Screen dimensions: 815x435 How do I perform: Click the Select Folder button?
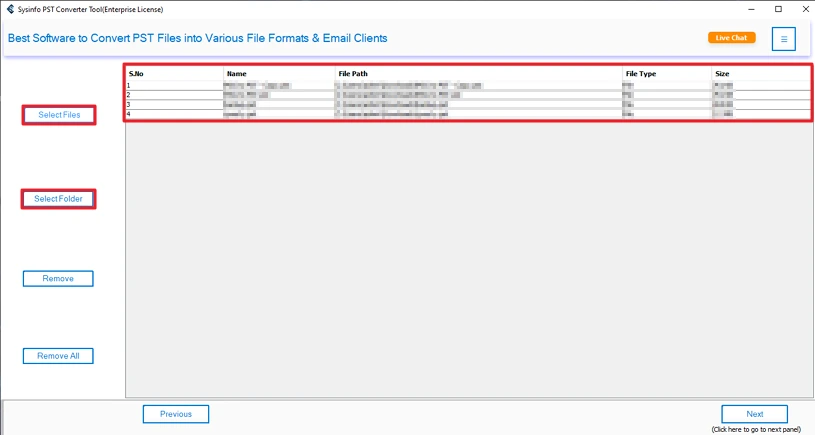point(58,199)
